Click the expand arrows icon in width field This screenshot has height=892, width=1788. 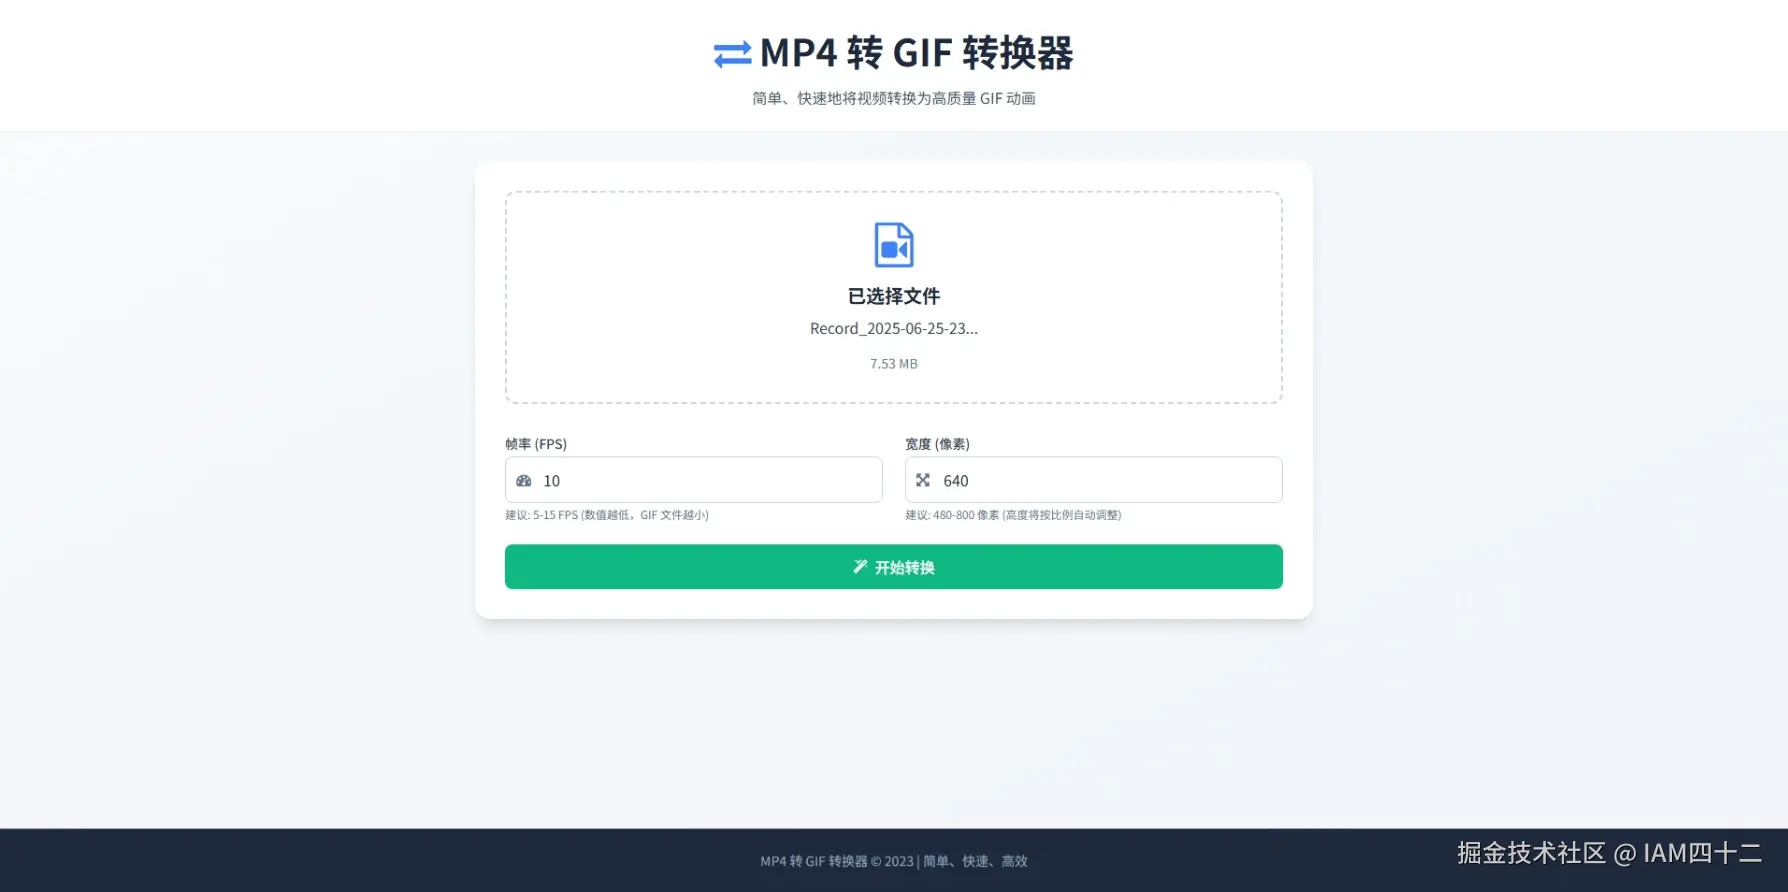pyautogui.click(x=923, y=480)
